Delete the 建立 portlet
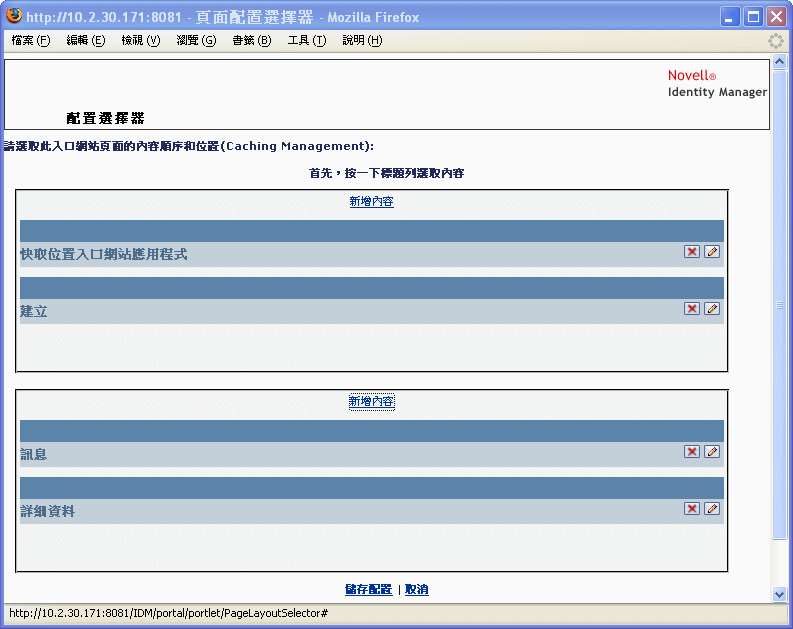The height and width of the screenshot is (629, 793). pos(691,308)
